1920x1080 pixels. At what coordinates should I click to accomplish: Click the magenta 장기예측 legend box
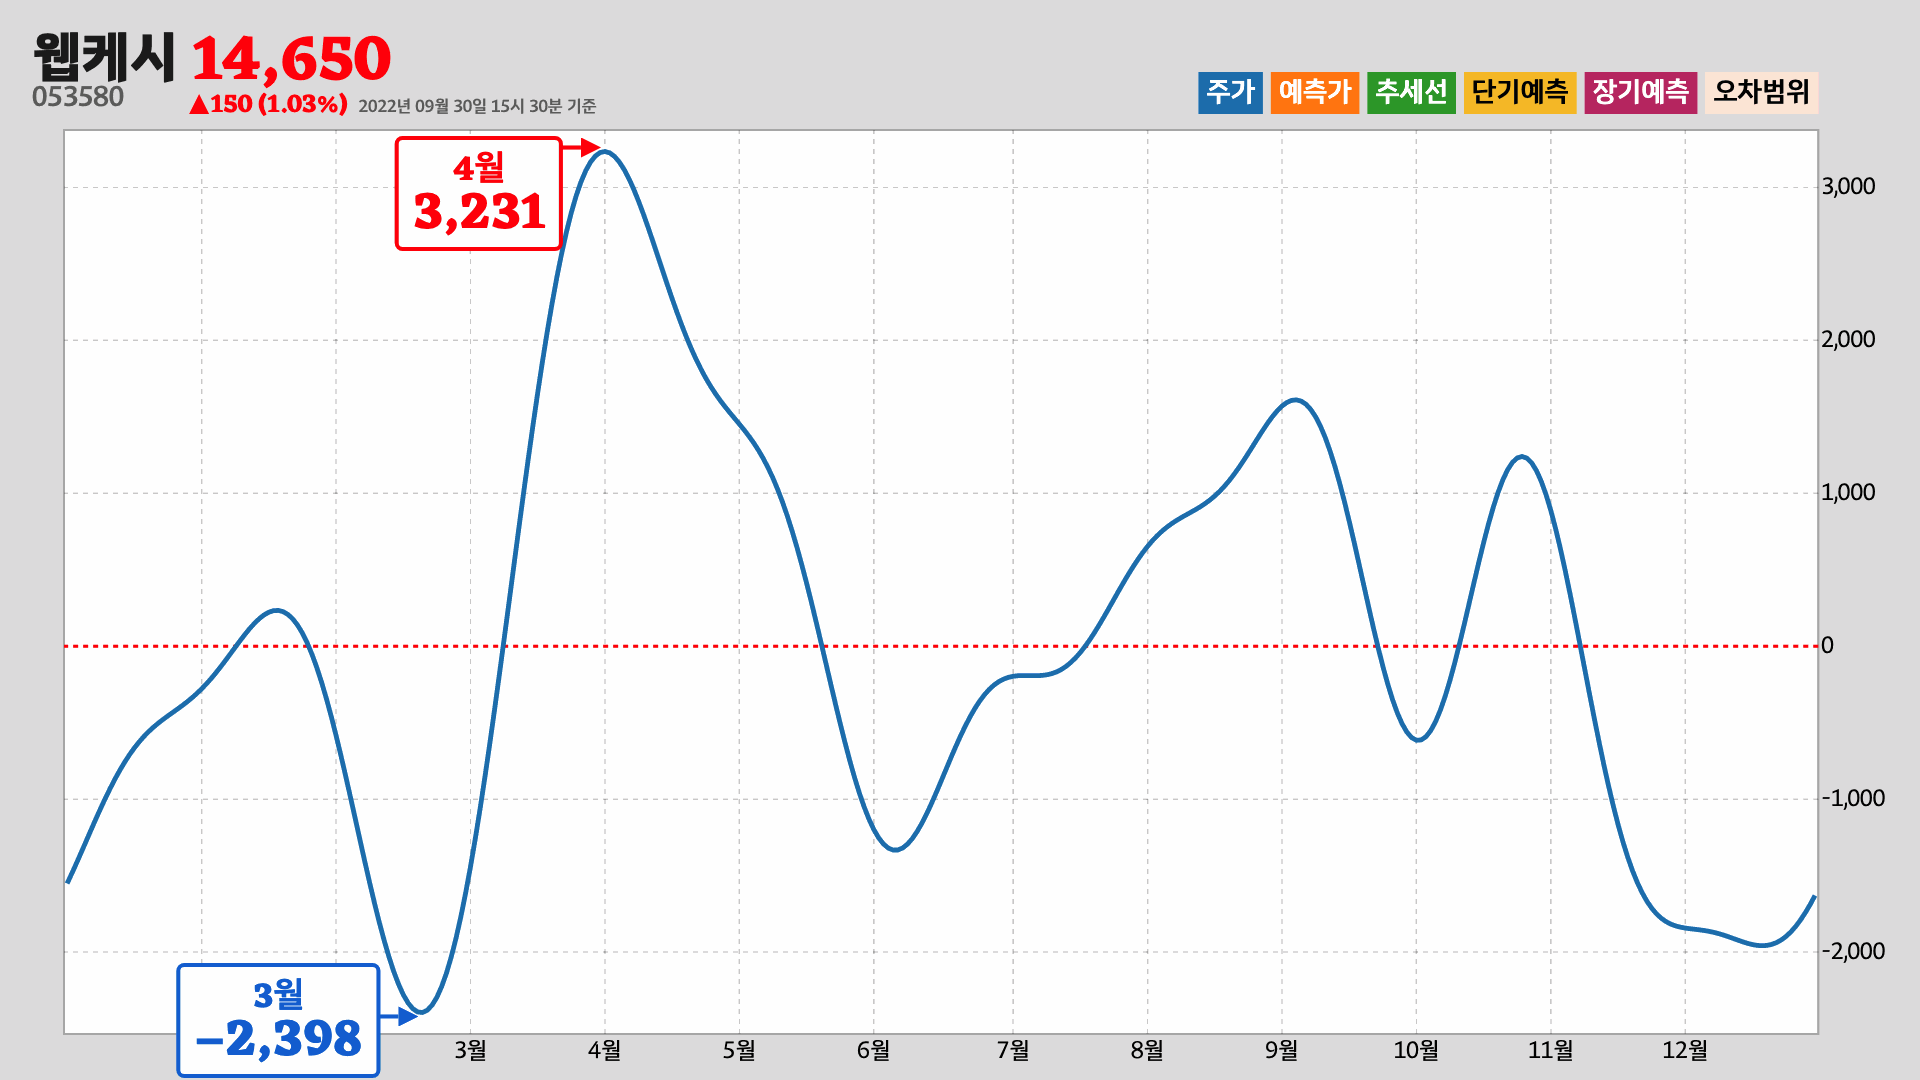tap(1640, 92)
